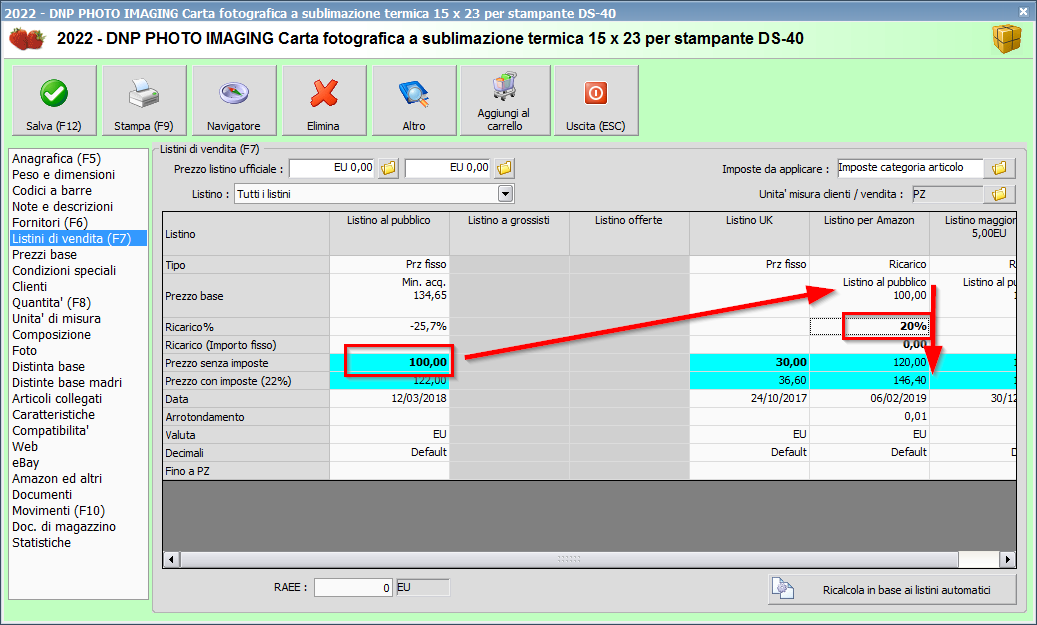Click the horizontal scrollbar thumb
This screenshot has width=1037, height=625.
tap(569, 560)
